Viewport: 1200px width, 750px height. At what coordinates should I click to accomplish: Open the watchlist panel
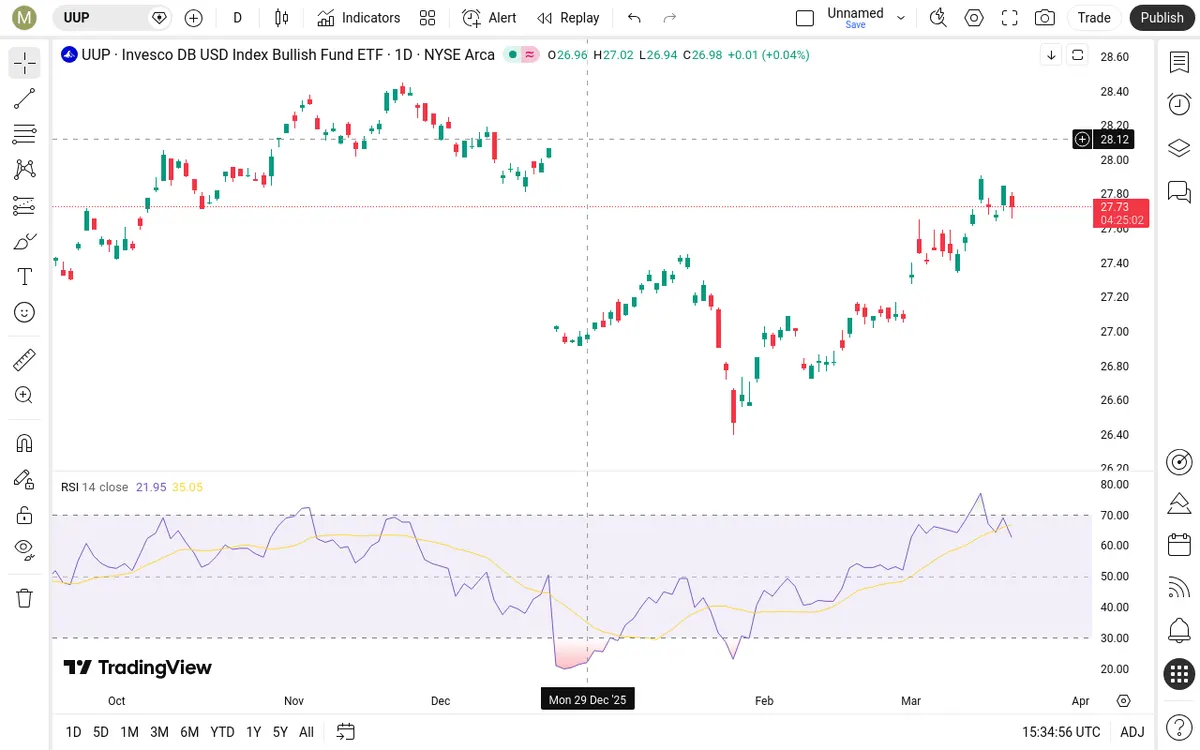click(x=1179, y=63)
